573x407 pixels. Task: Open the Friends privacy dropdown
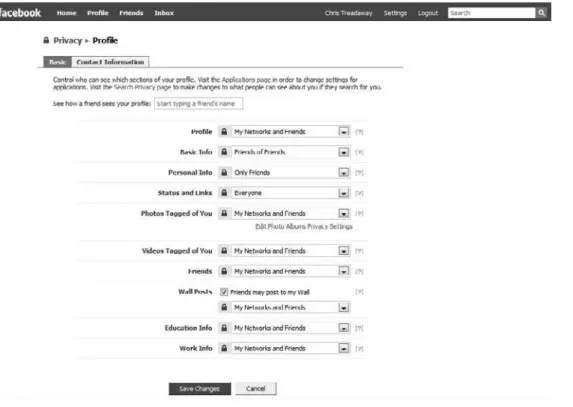tap(291, 271)
